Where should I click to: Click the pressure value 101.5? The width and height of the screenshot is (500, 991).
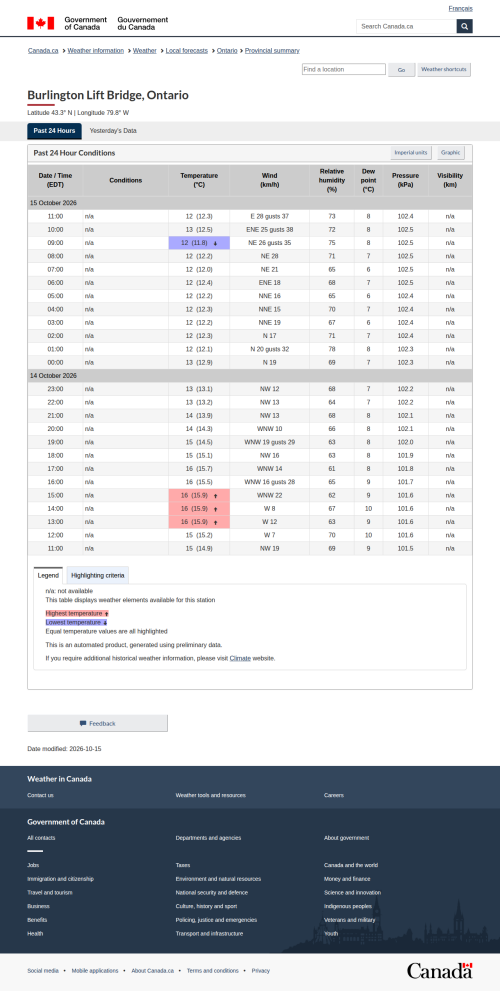click(x=405, y=548)
